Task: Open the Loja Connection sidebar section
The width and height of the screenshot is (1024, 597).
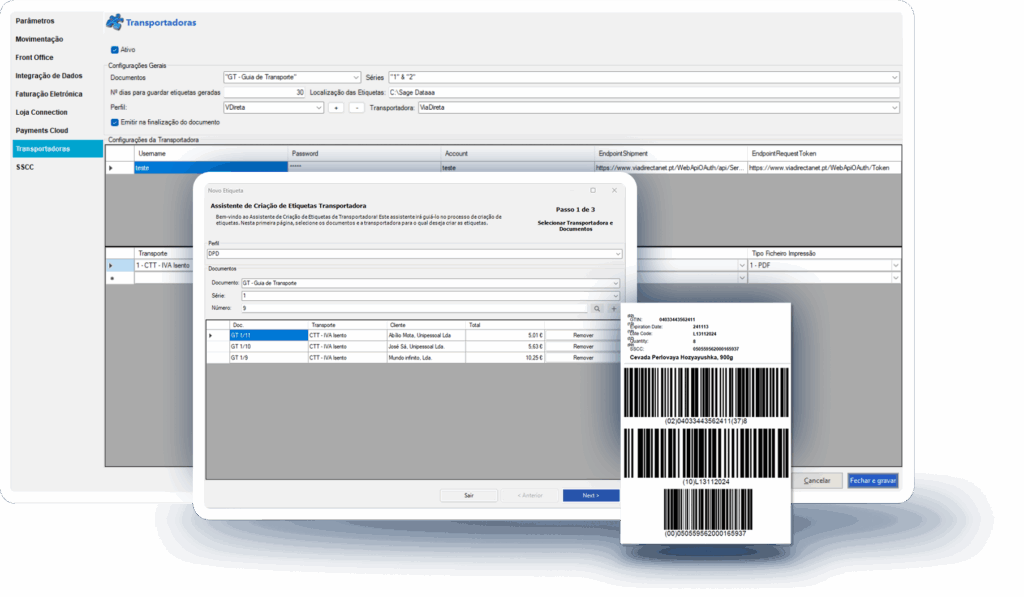Action: 41,112
